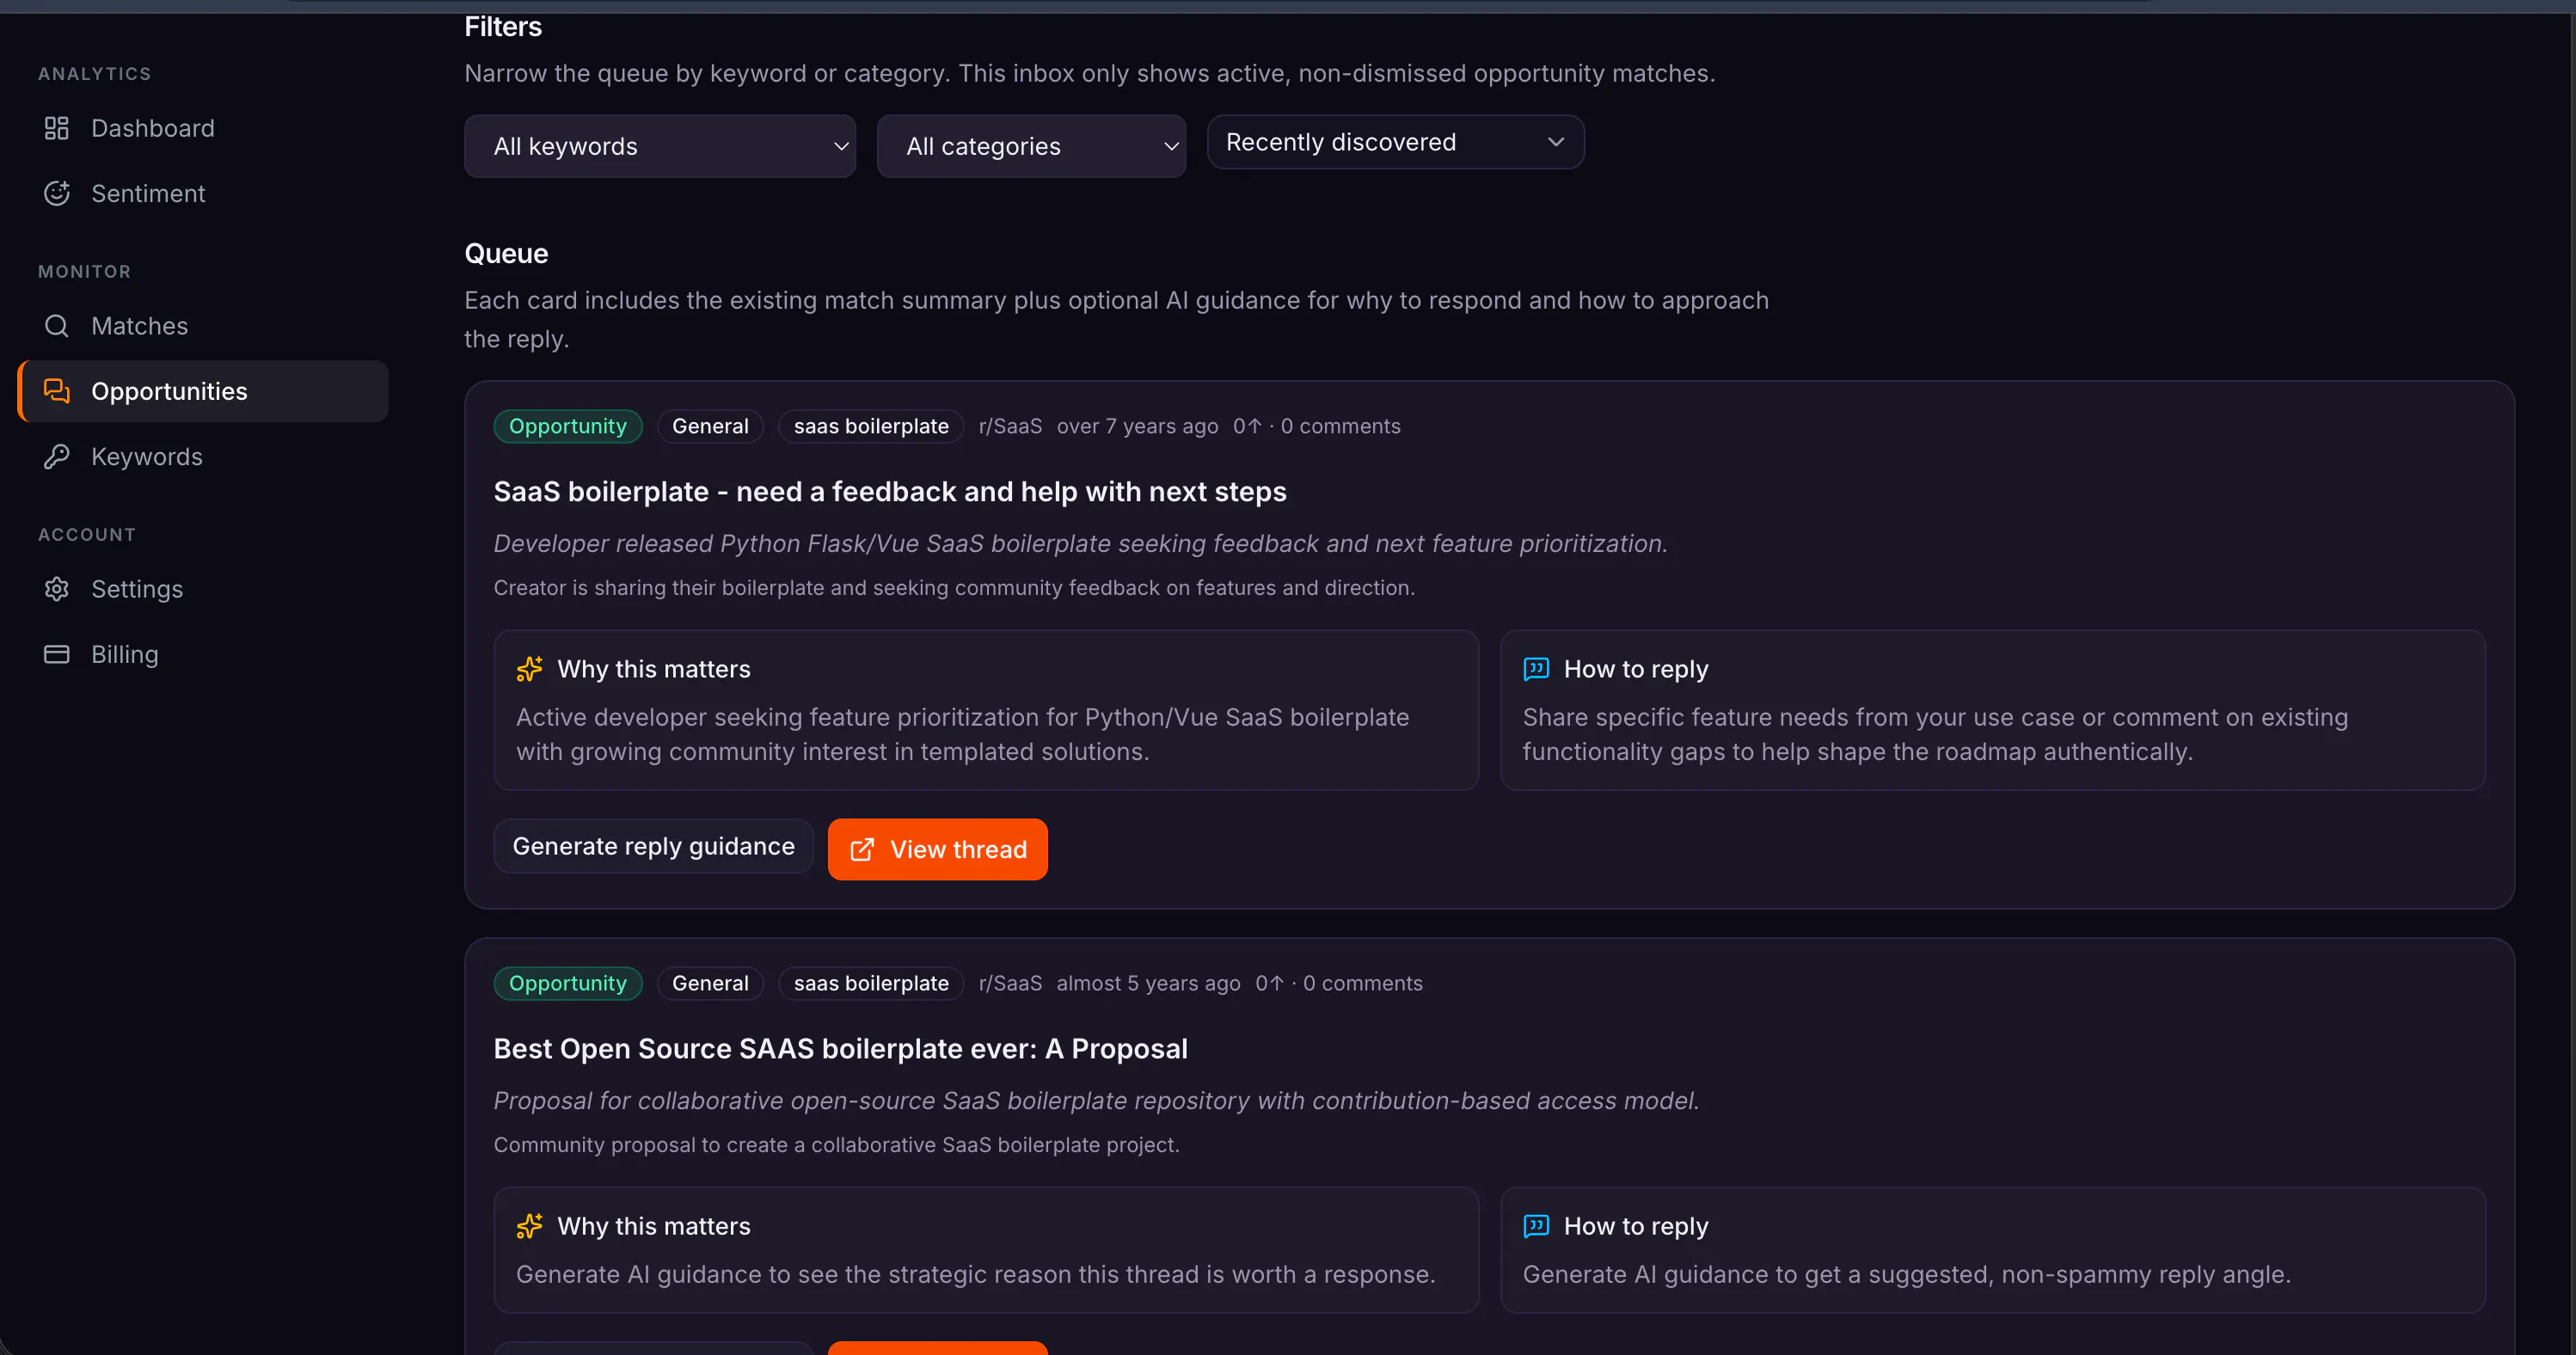Click first card's Why this matters panel text

click(962, 734)
